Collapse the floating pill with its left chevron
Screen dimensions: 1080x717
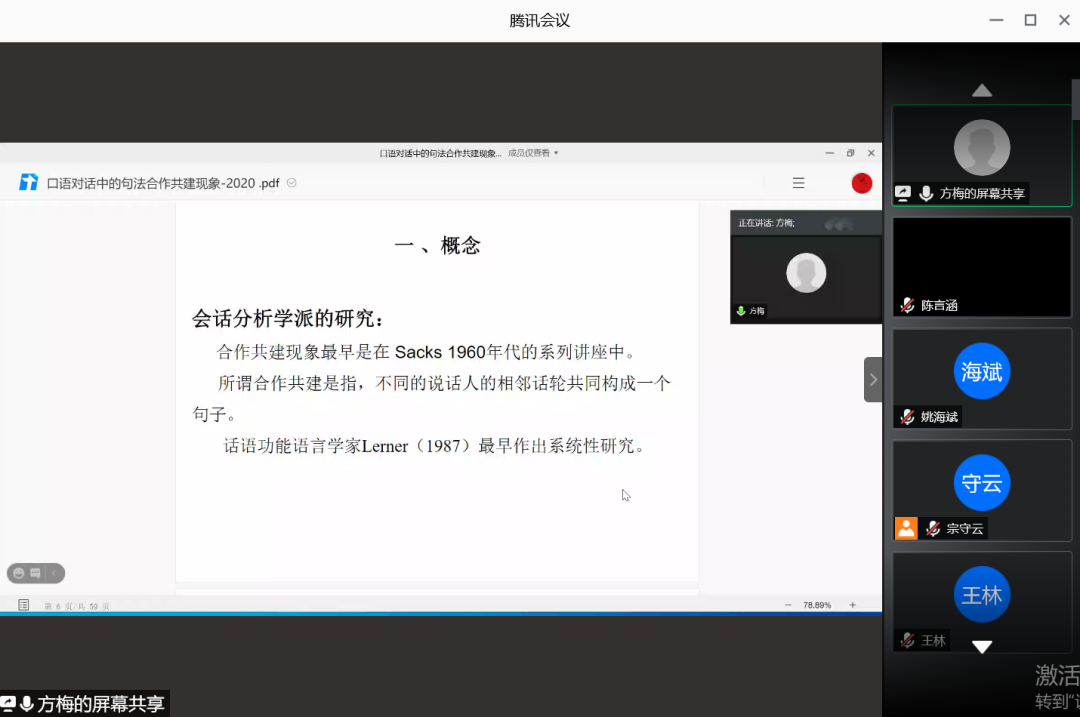[54, 573]
